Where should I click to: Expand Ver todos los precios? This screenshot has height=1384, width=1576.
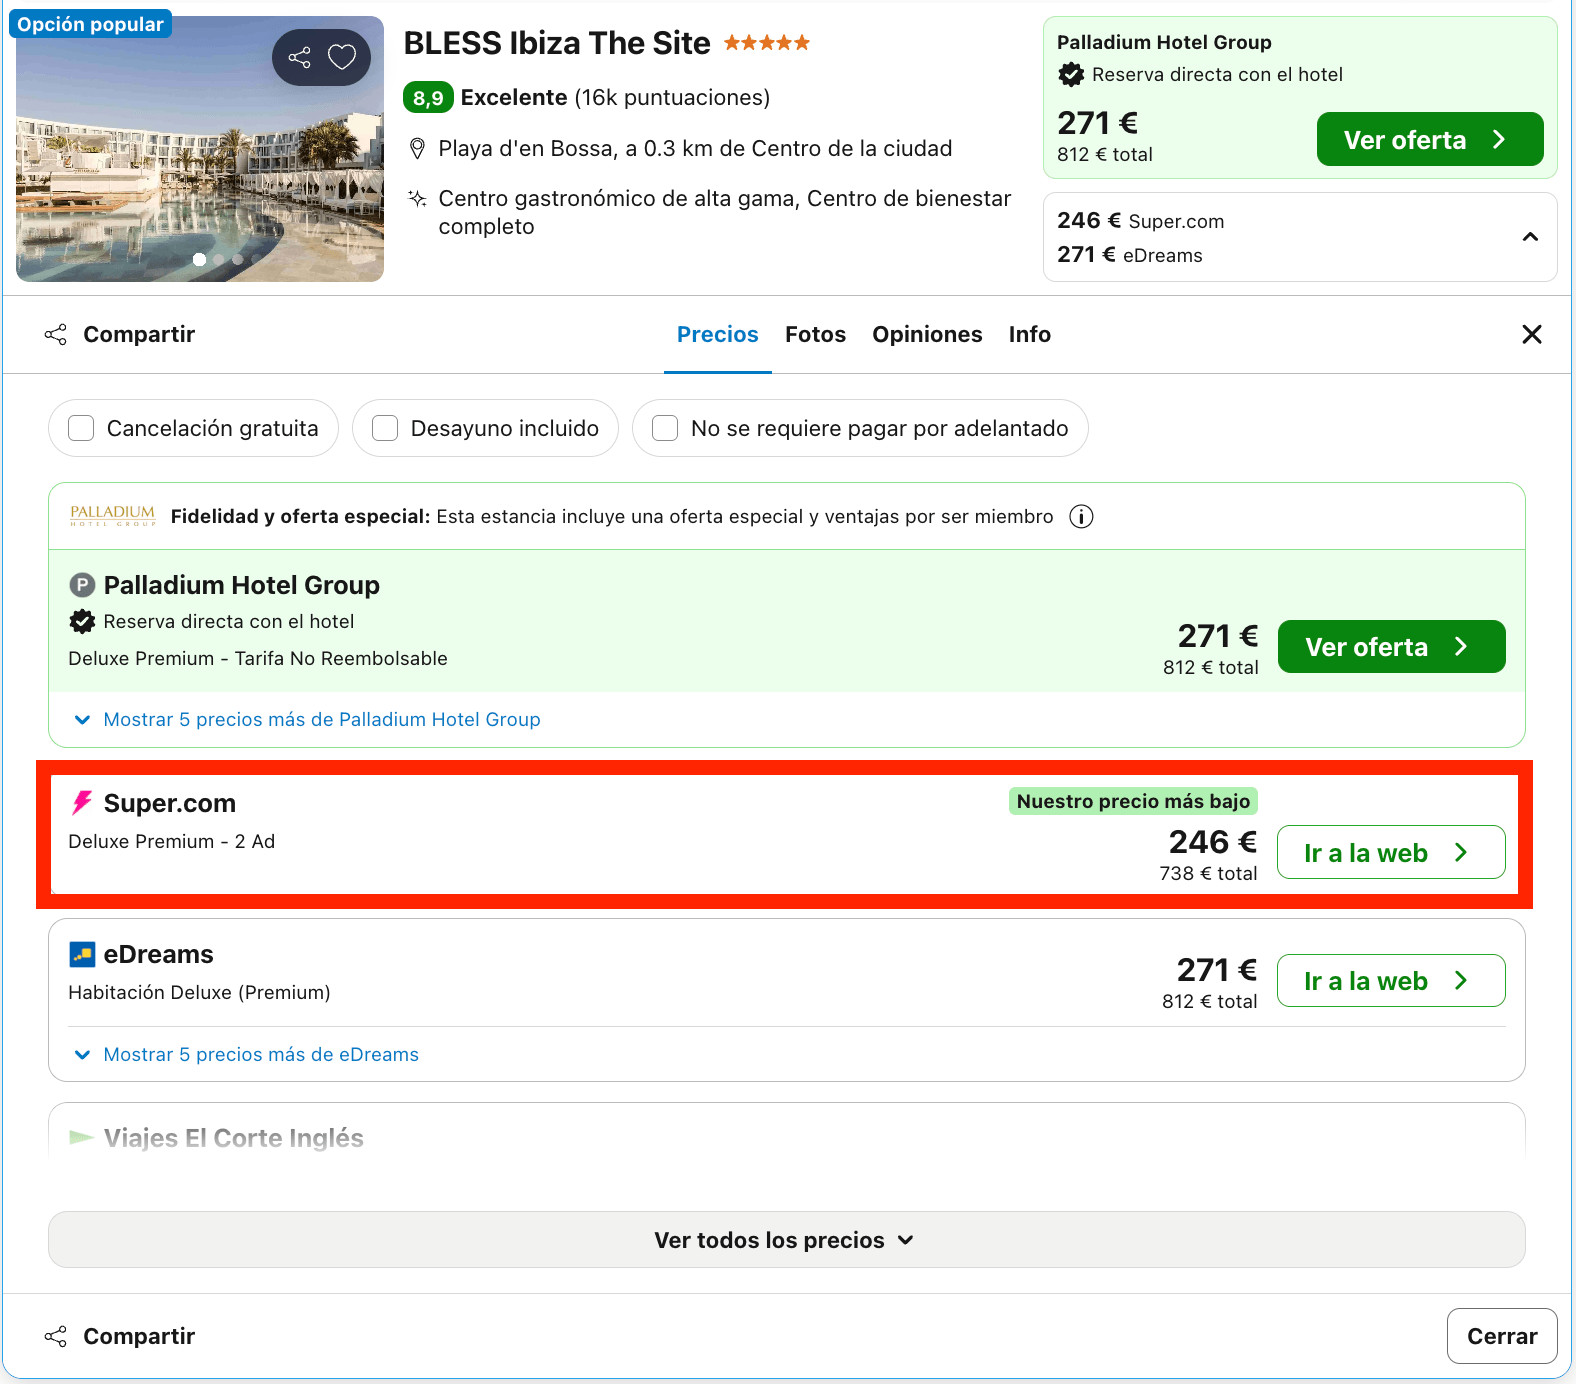pyautogui.click(x=787, y=1240)
